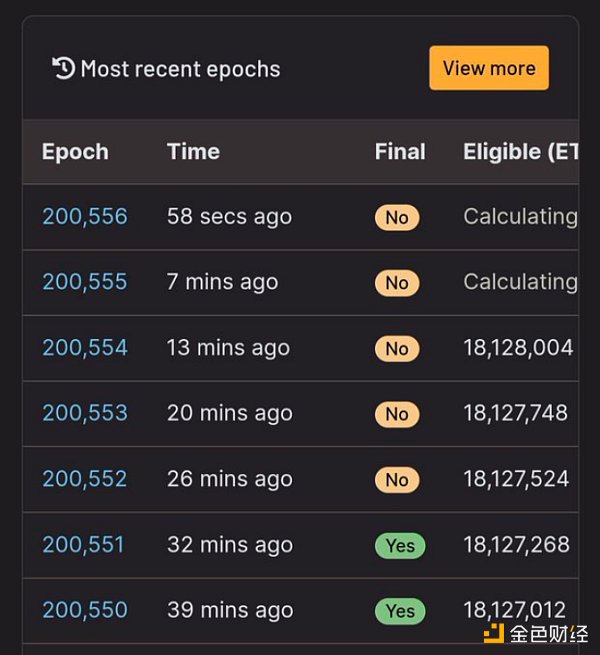Open epoch 200,553 link

coord(85,413)
